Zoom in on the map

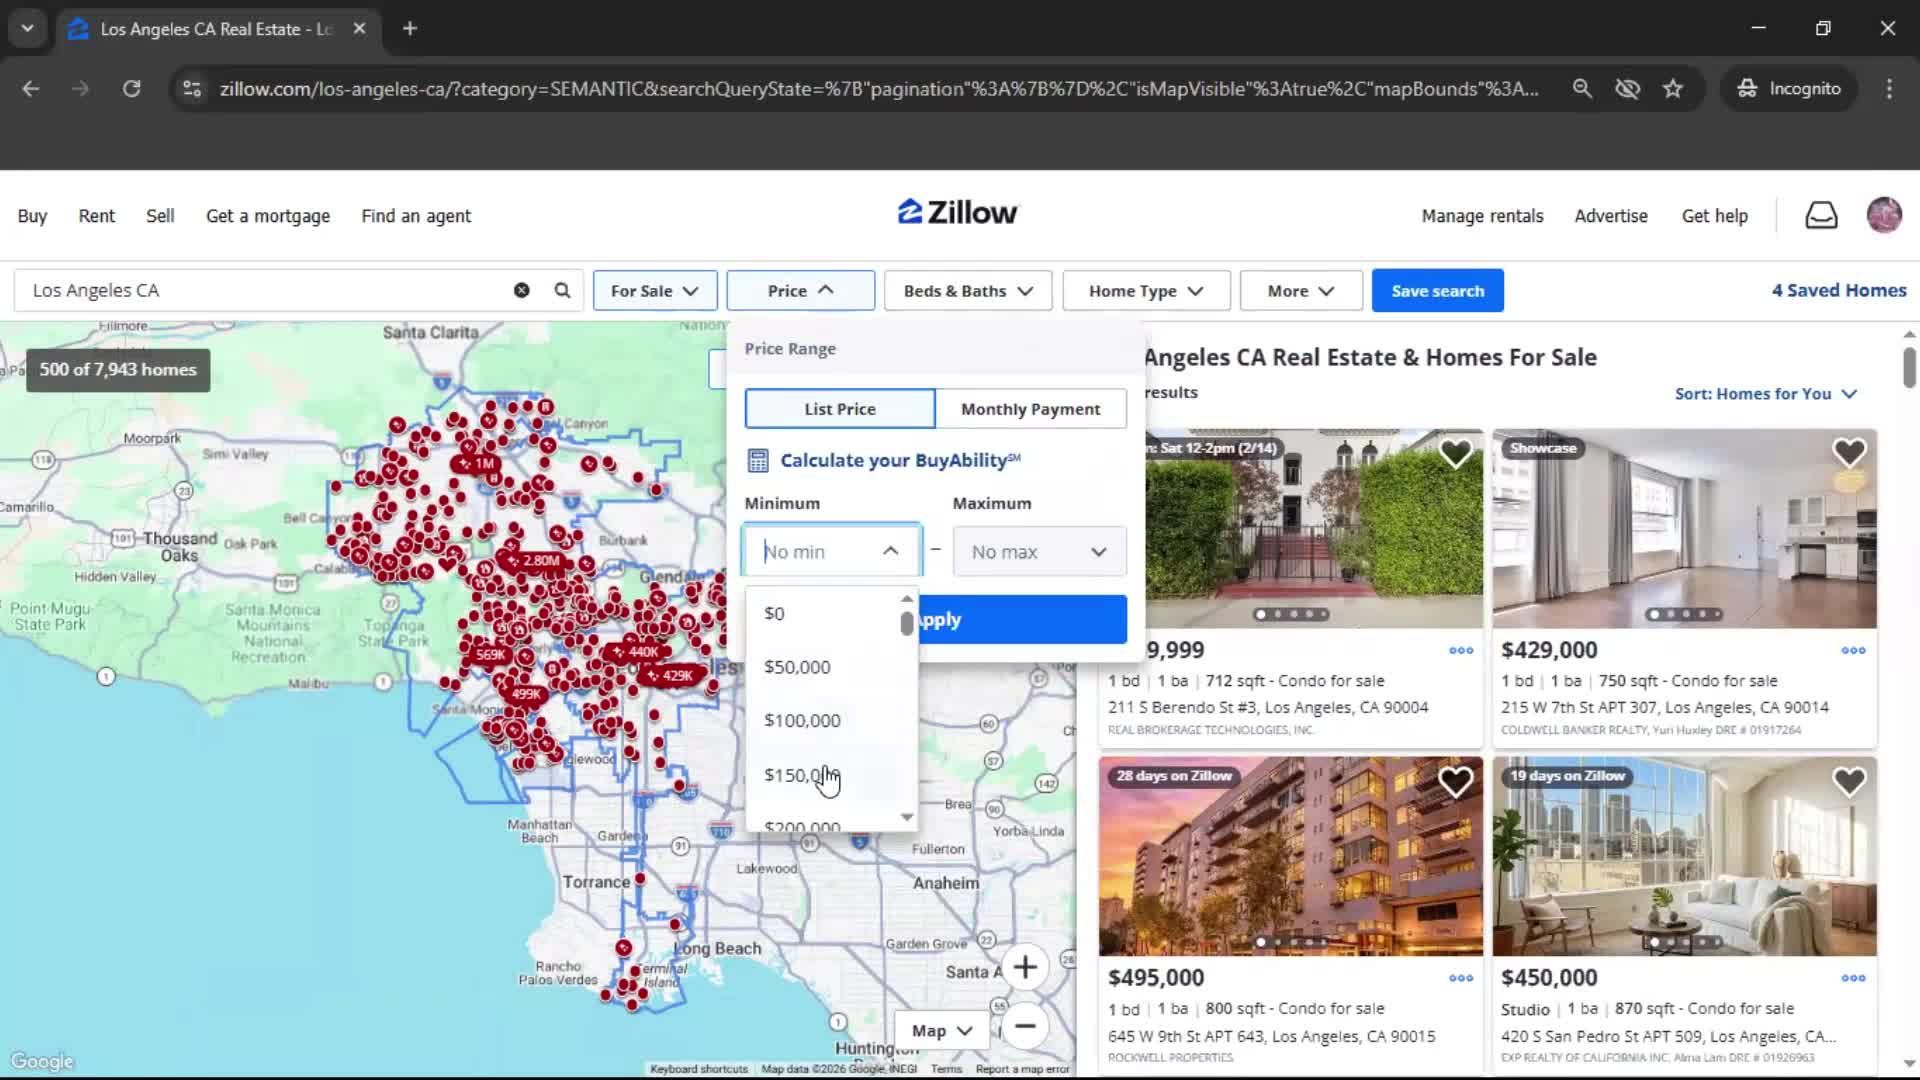coord(1026,967)
